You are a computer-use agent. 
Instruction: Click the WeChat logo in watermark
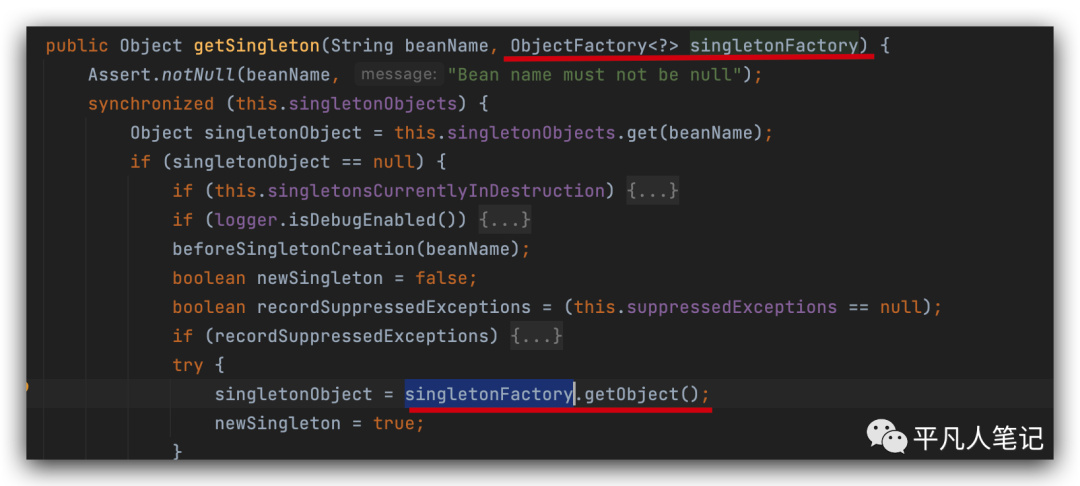pyautogui.click(x=886, y=435)
